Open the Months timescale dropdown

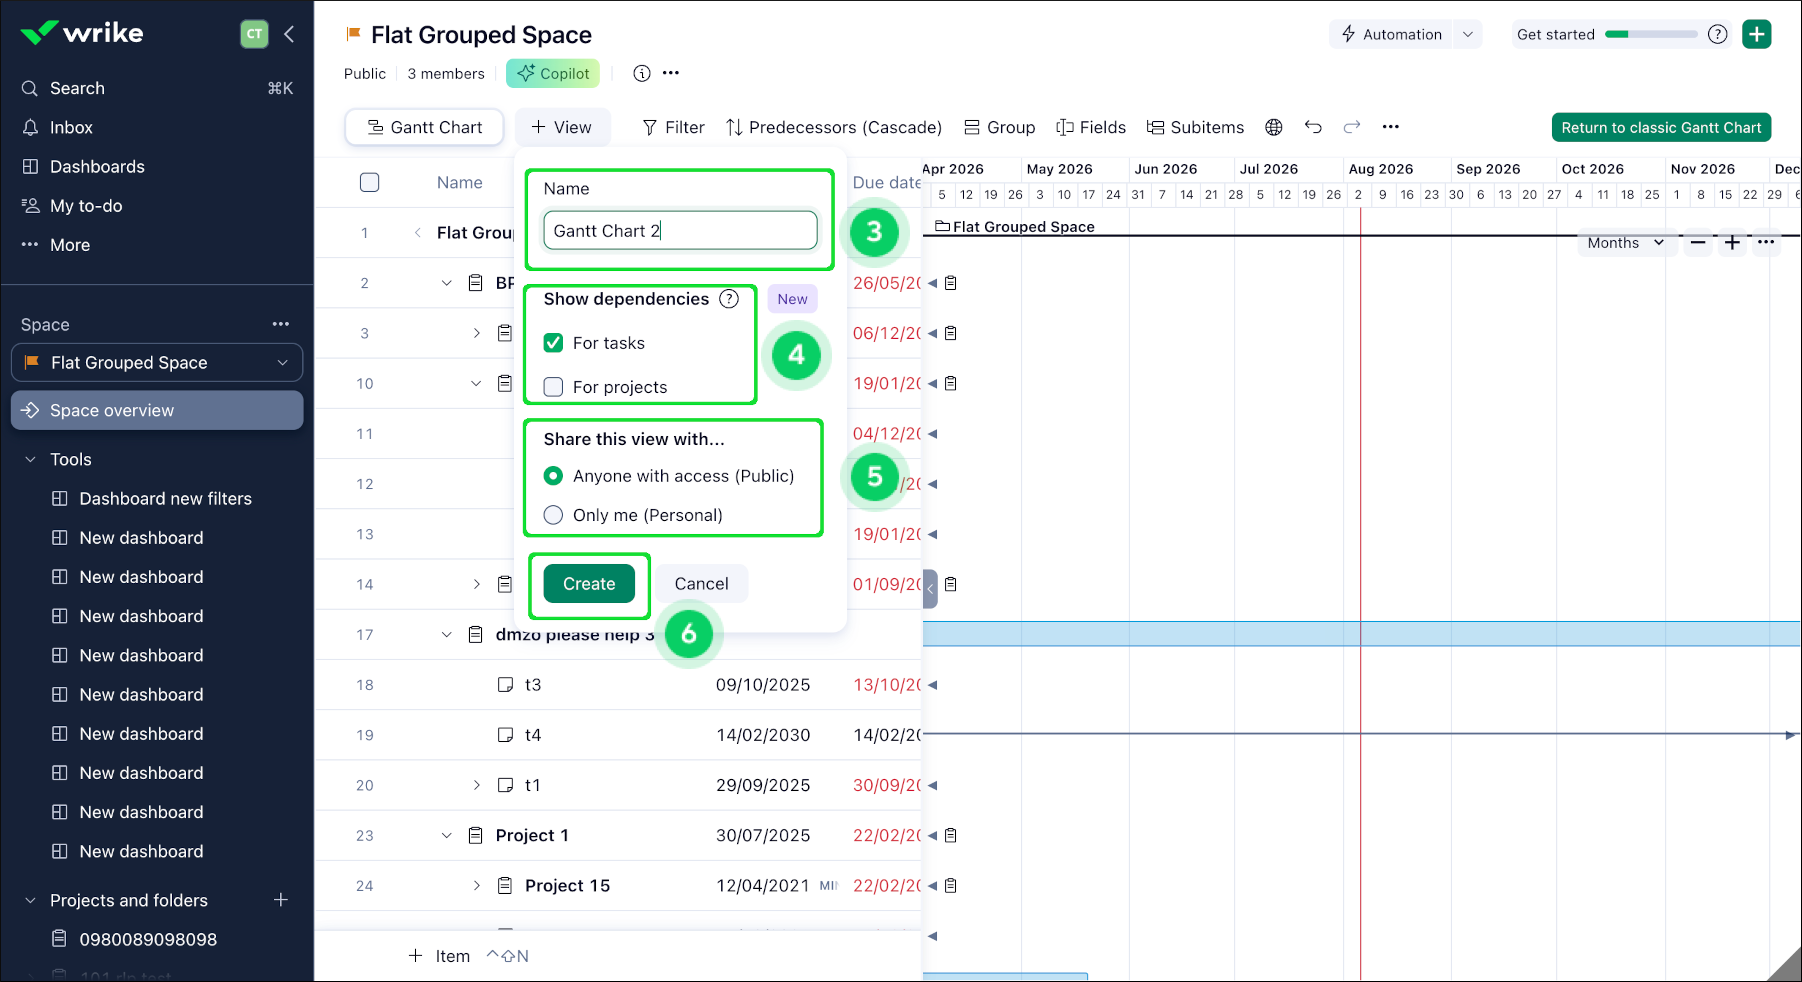coord(1626,243)
